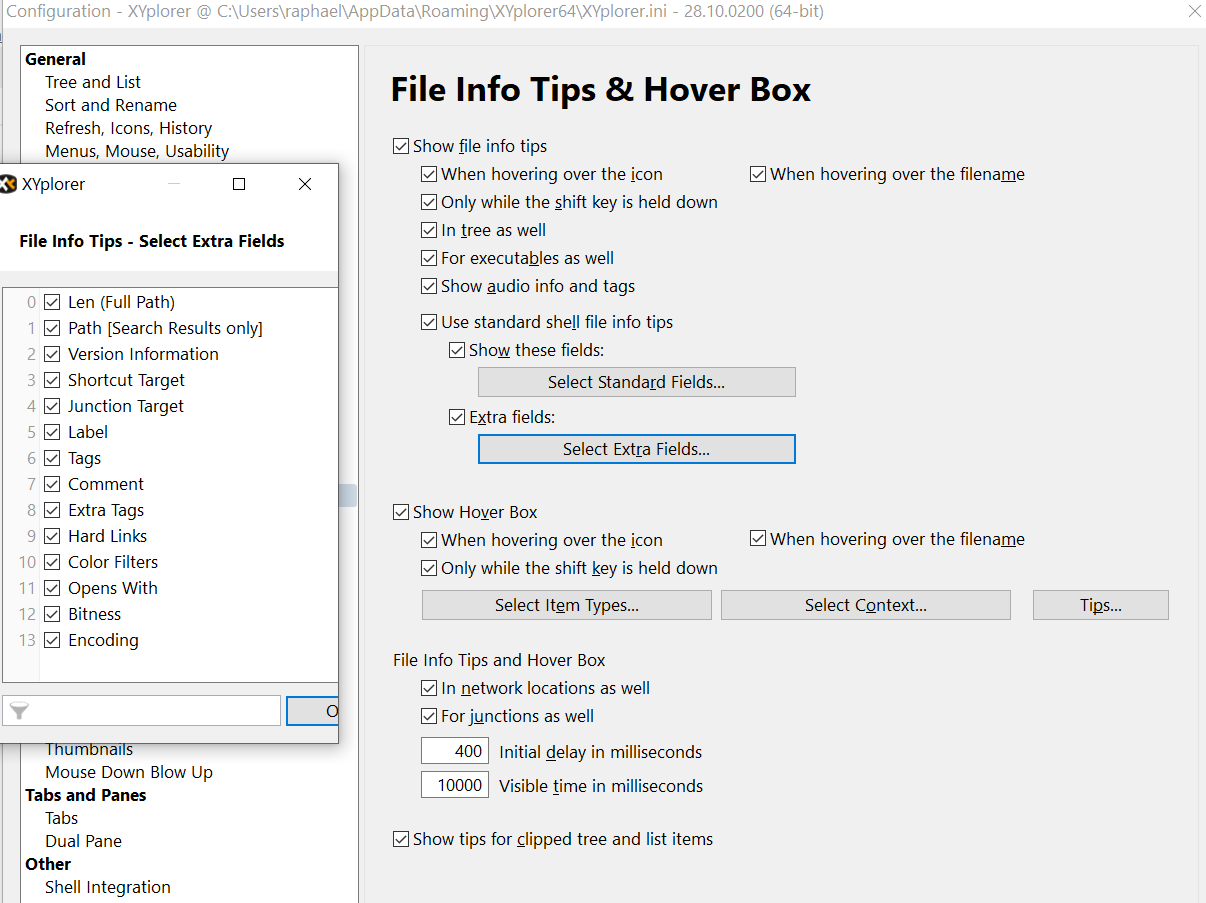Maximize the XYplorer extra fields dialog
Viewport: 1206px width, 903px height.
point(239,184)
